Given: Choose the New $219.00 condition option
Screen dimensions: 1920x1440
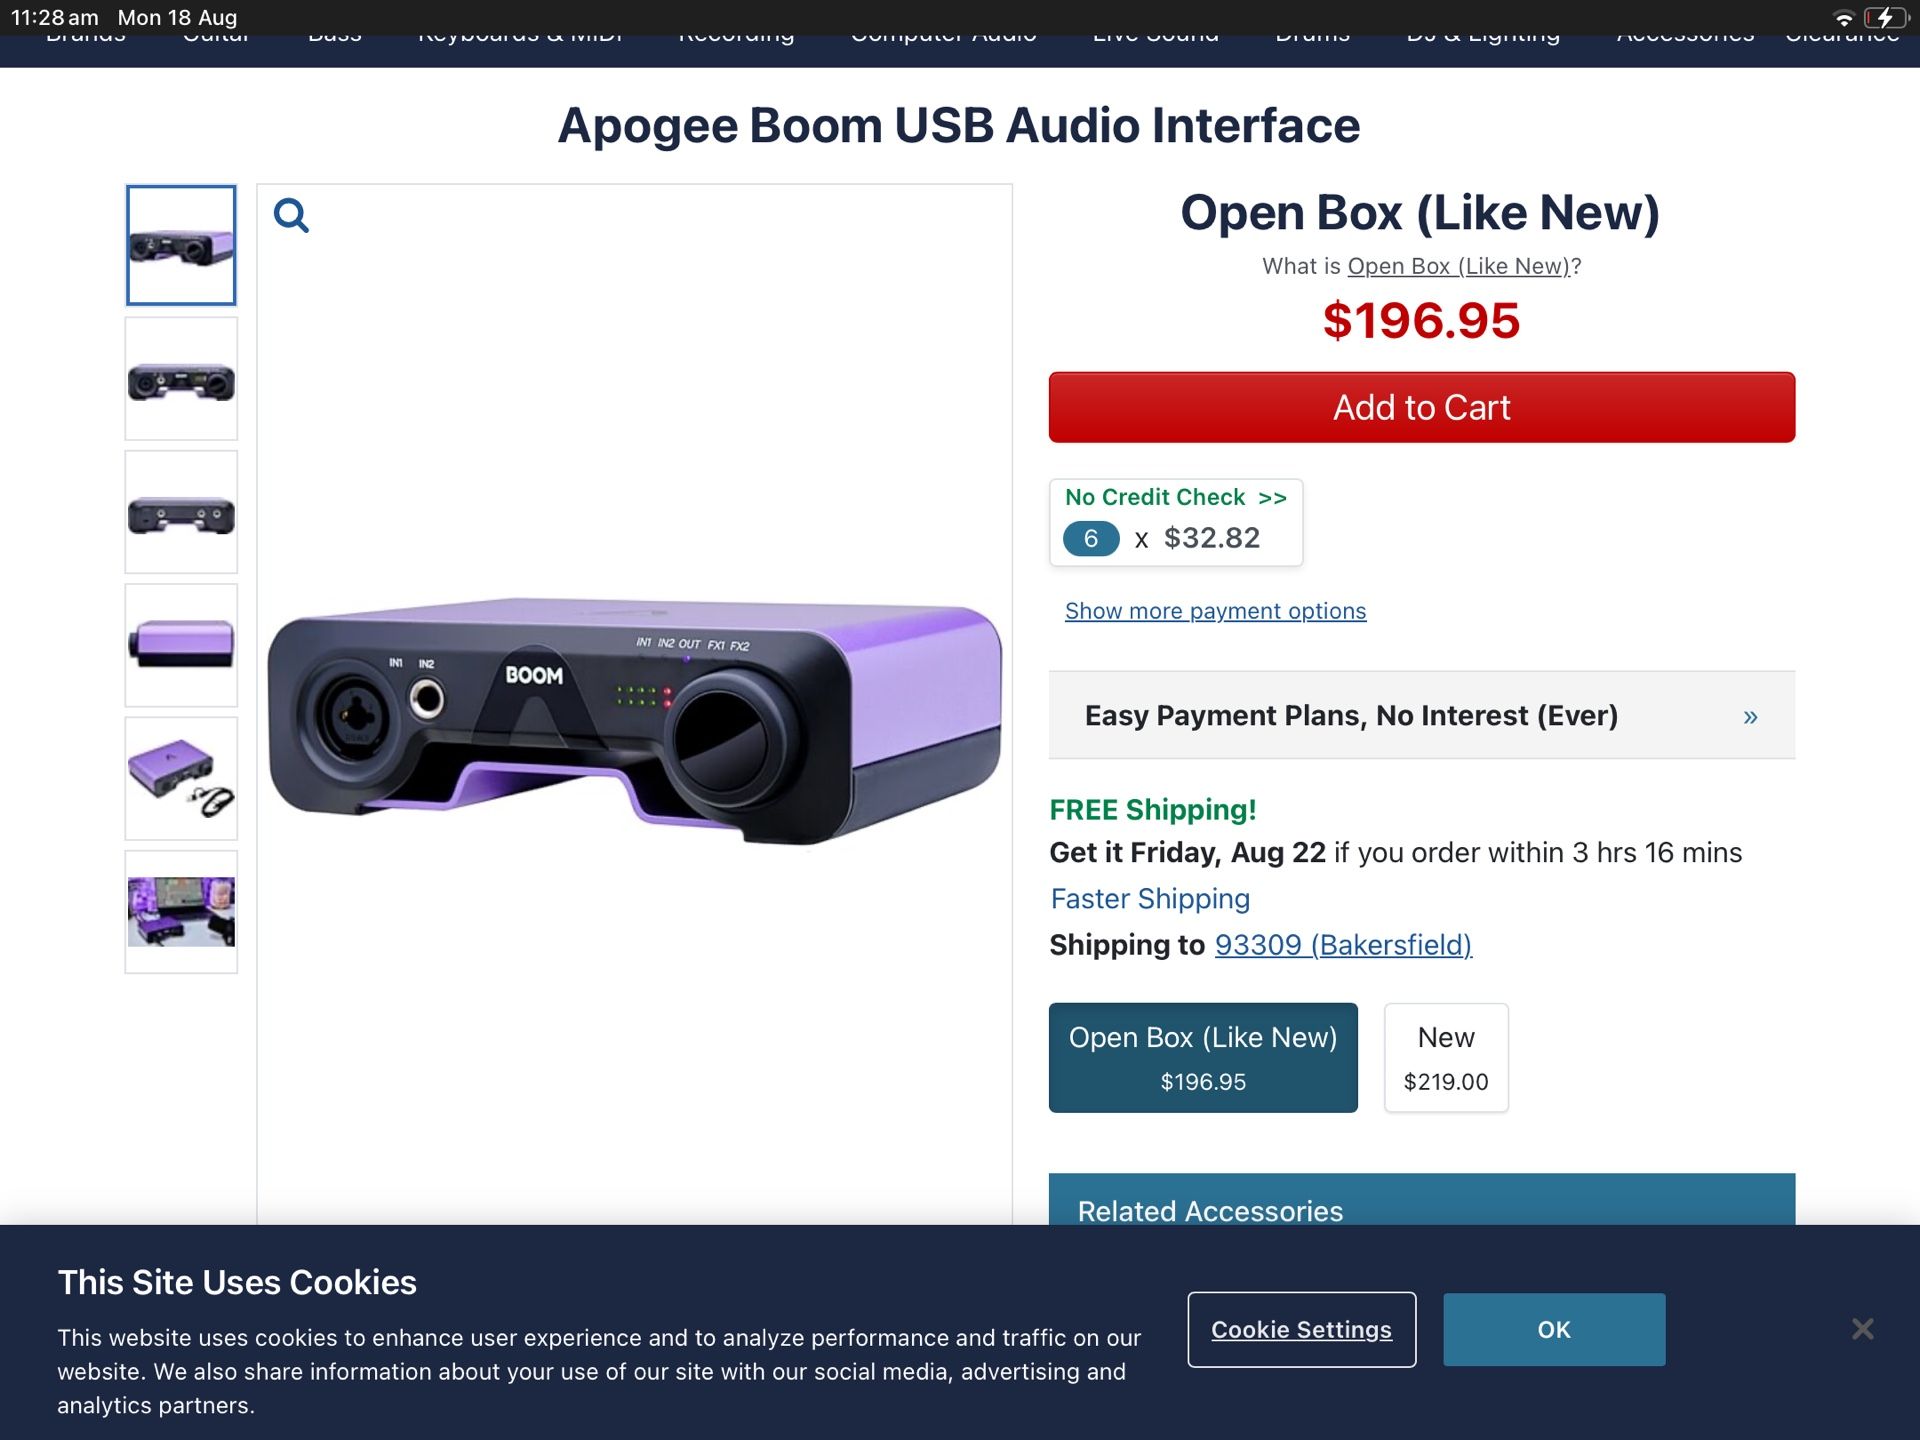Looking at the screenshot, I should click(x=1446, y=1057).
